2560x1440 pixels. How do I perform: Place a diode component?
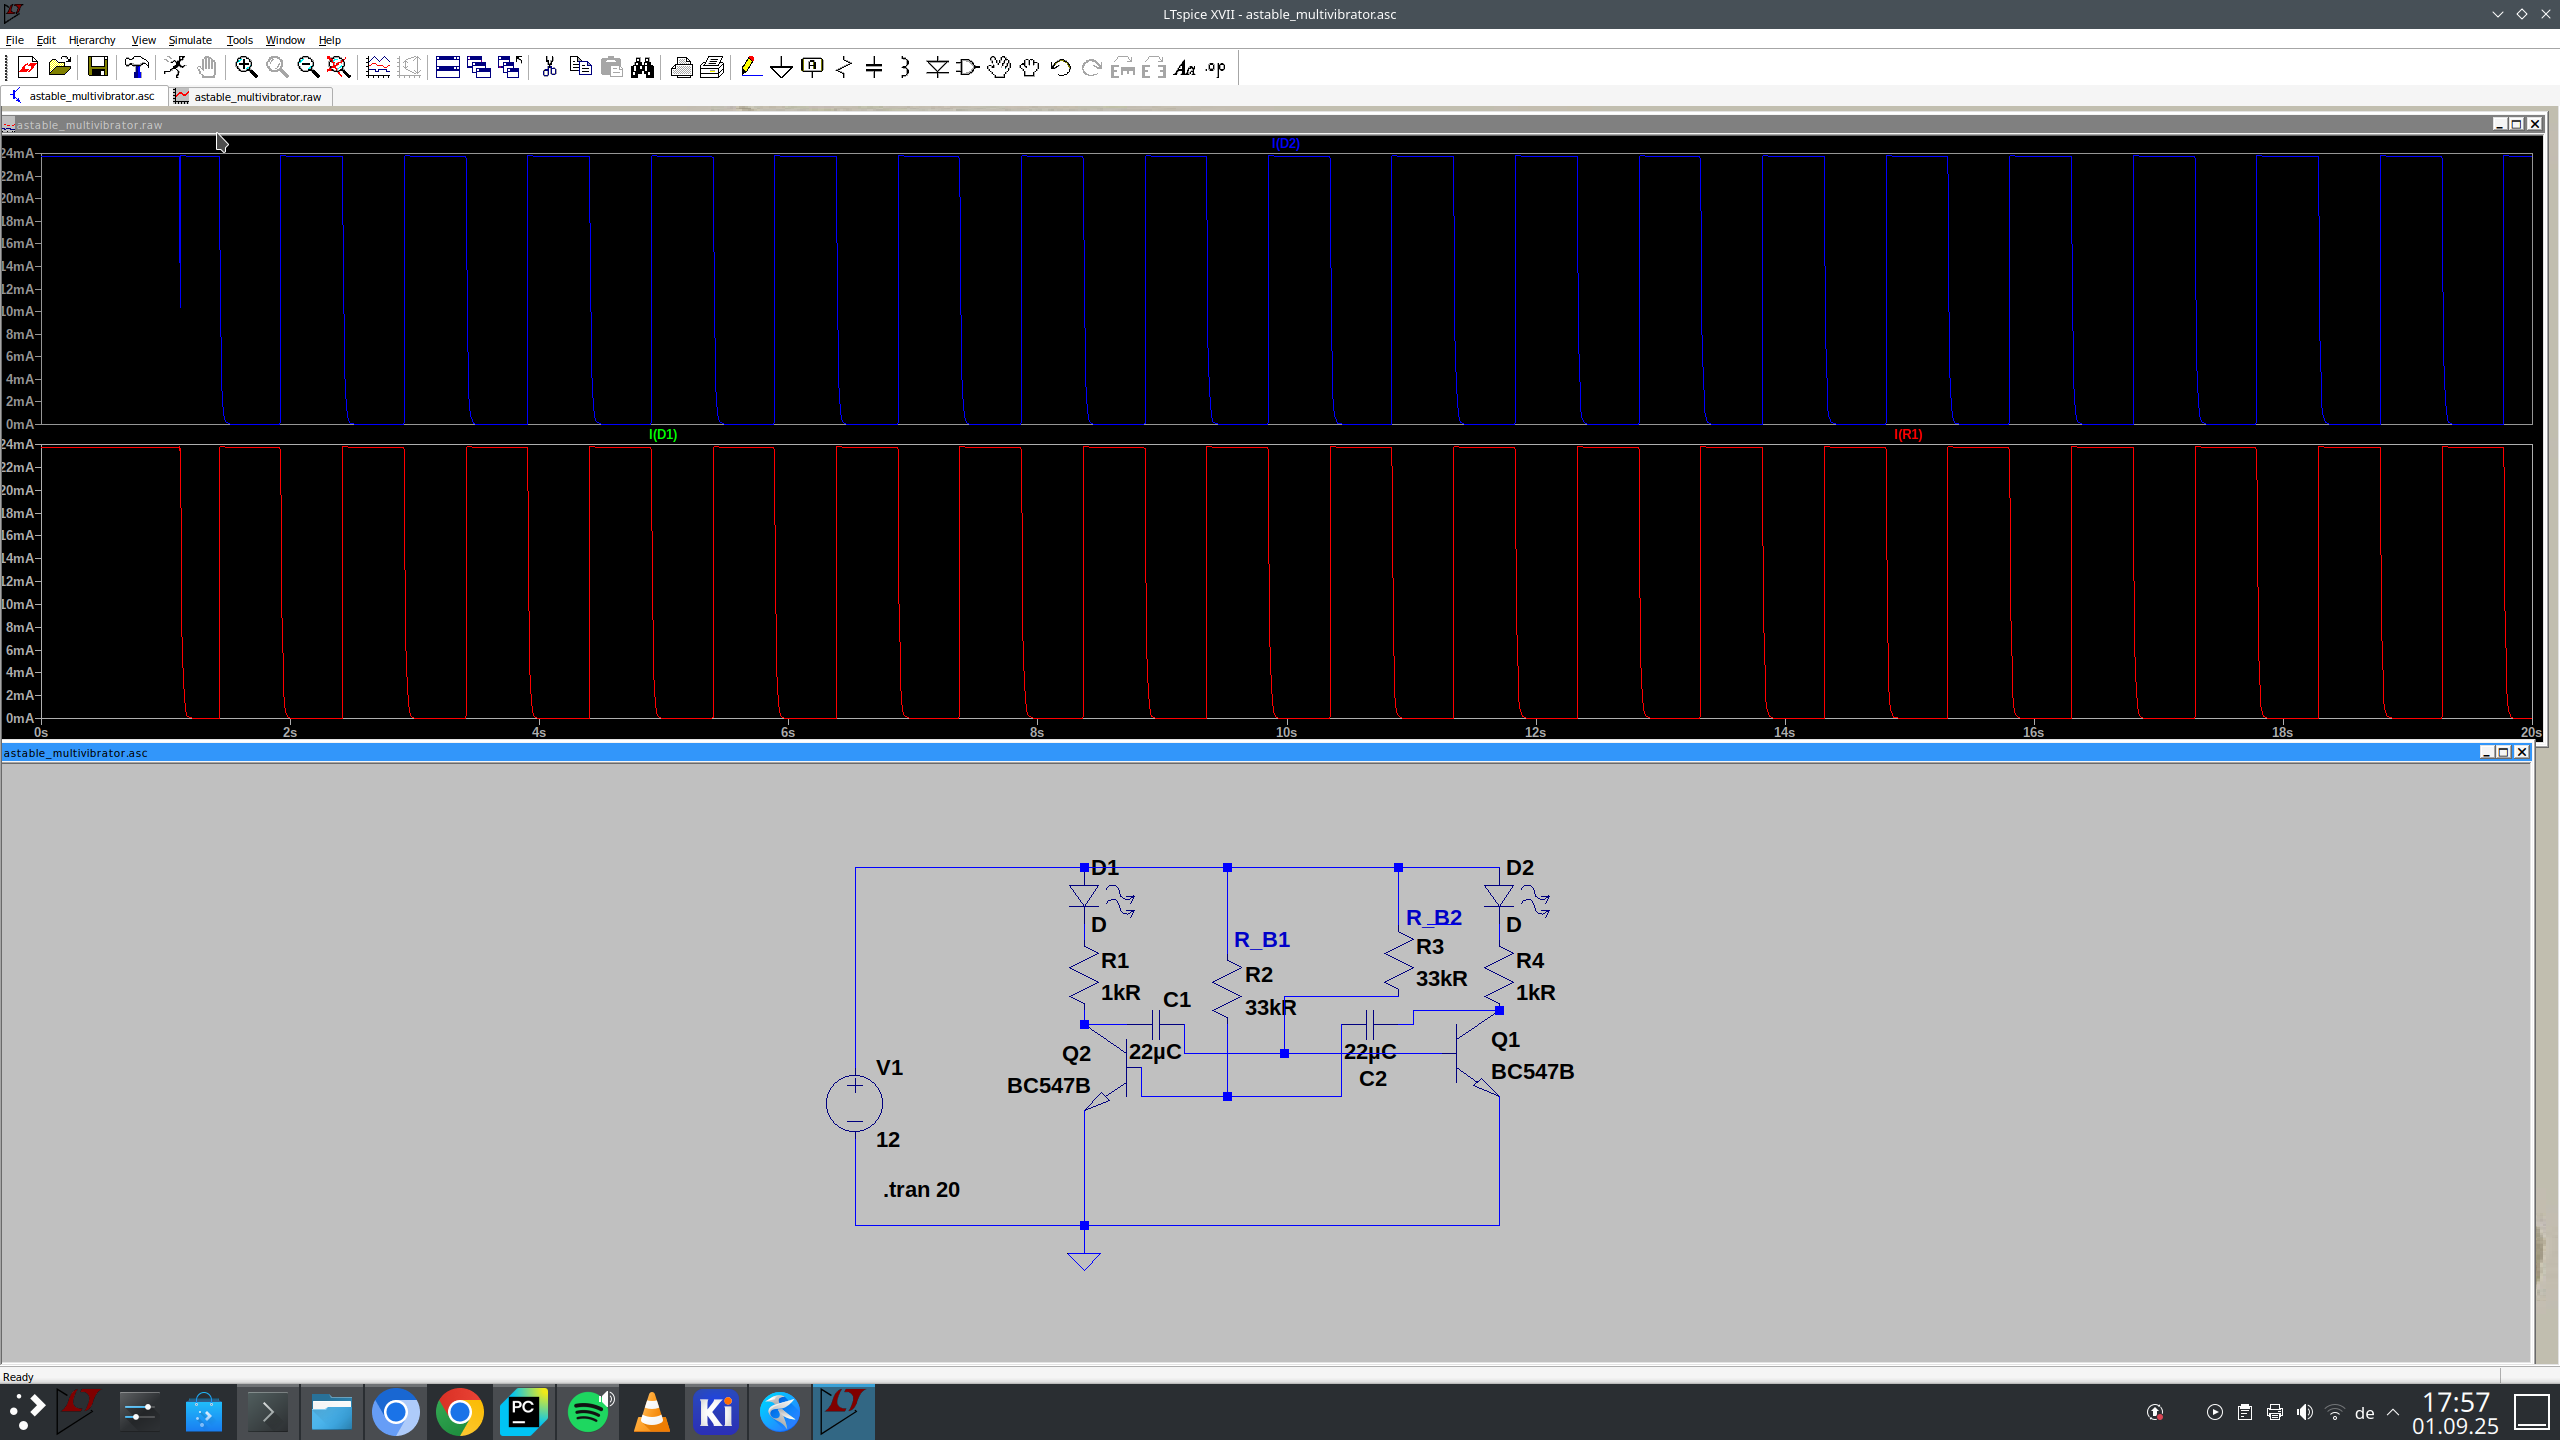tap(937, 67)
